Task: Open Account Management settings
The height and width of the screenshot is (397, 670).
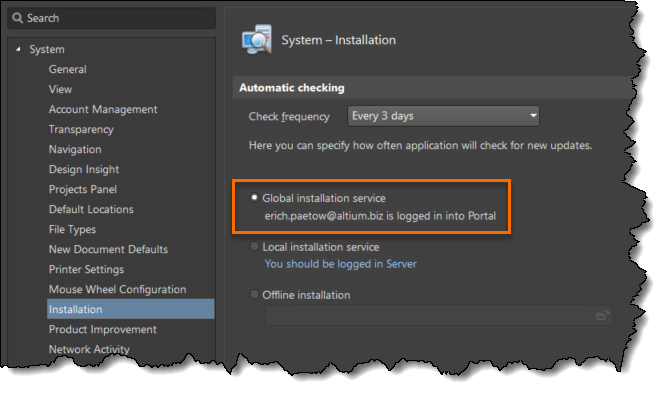Action: (103, 109)
